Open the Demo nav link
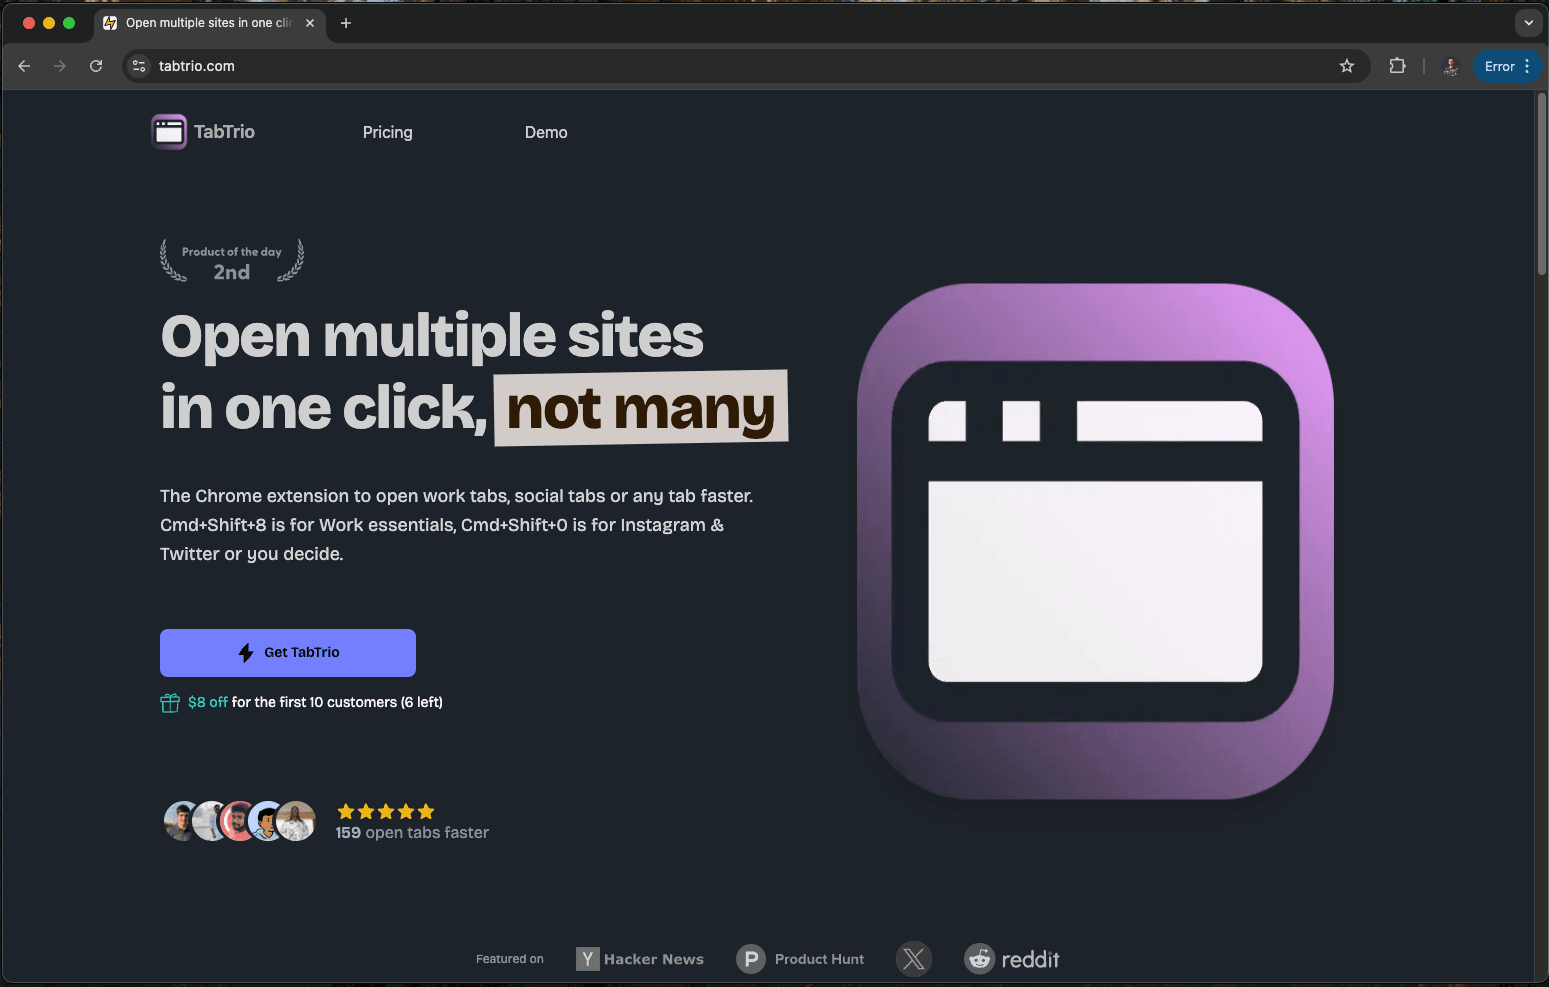 tap(546, 132)
